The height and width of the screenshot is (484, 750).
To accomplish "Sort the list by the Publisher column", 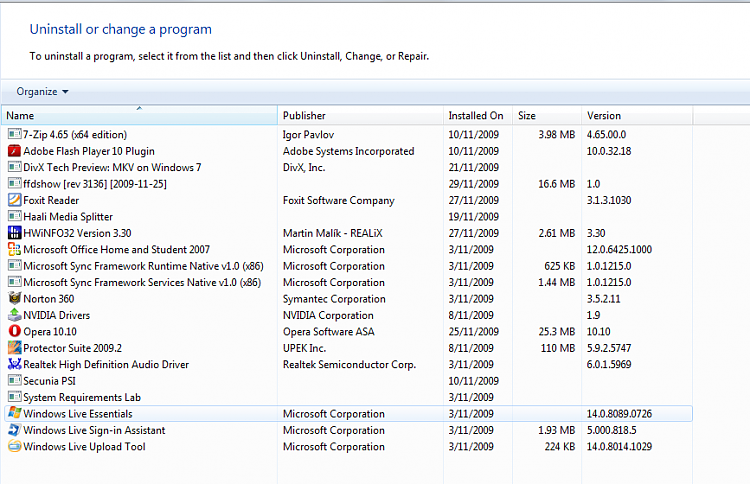I will pos(360,115).
